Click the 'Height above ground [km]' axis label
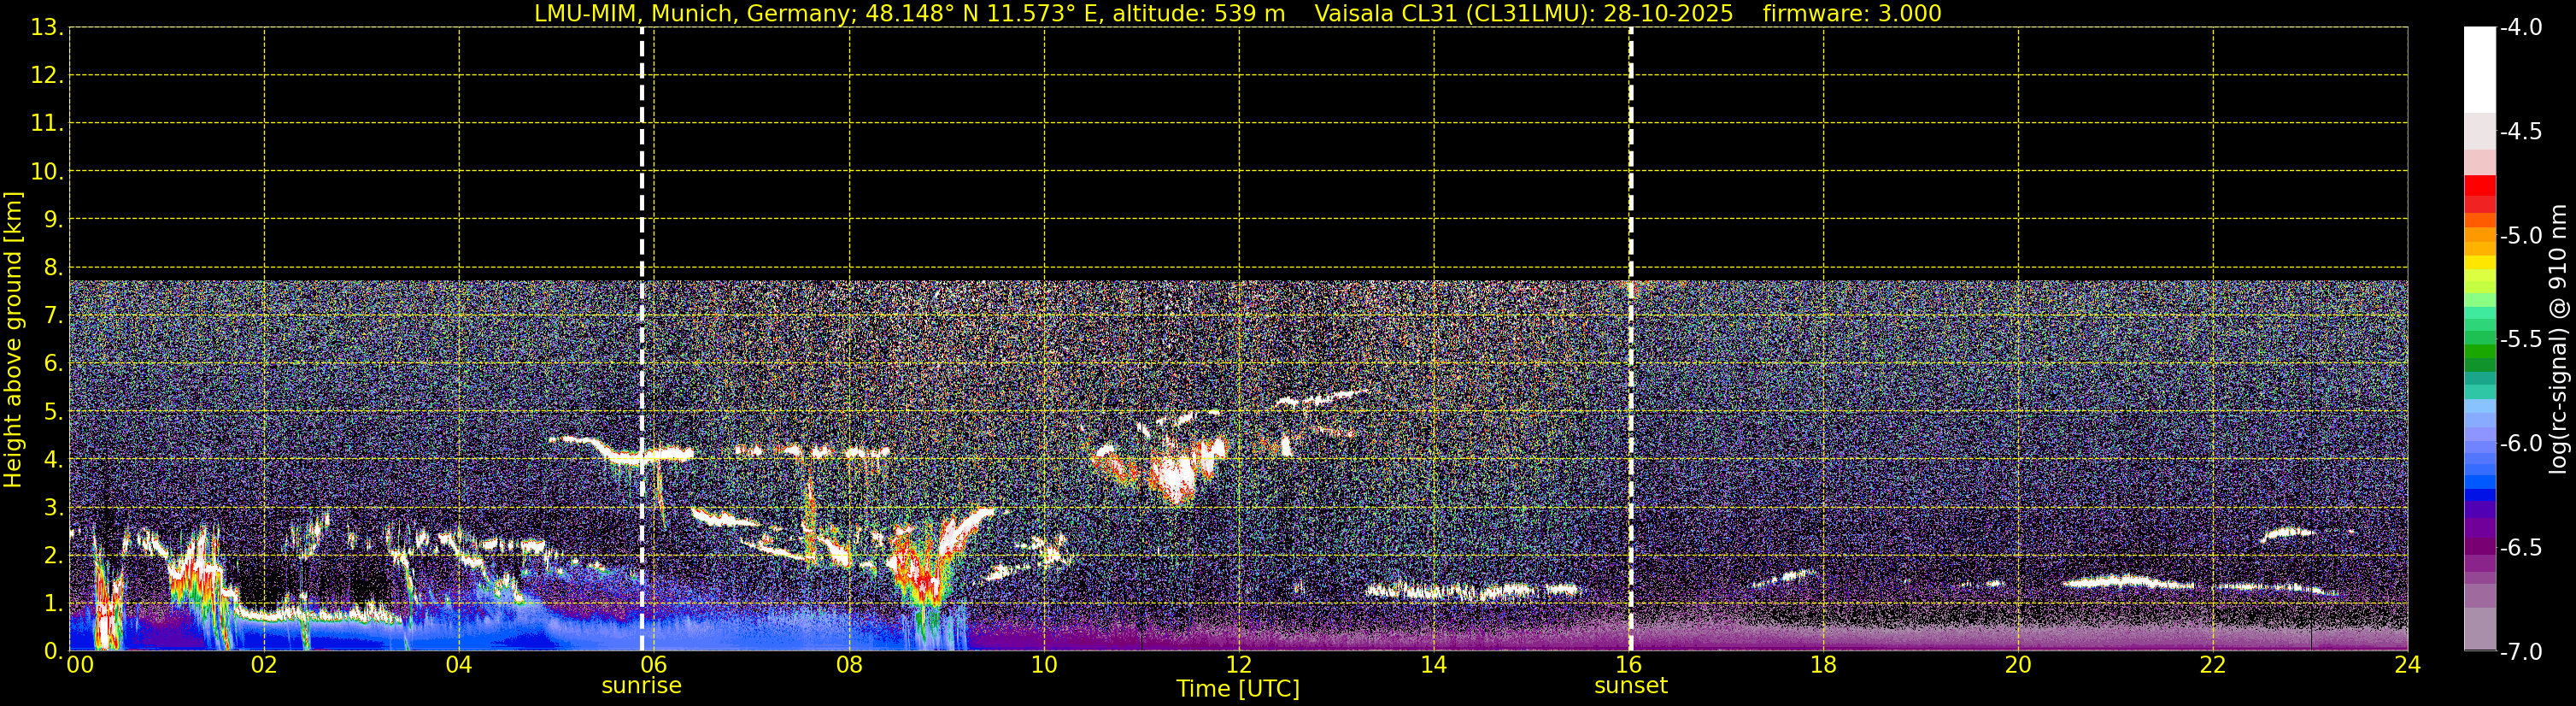 click(x=13, y=340)
